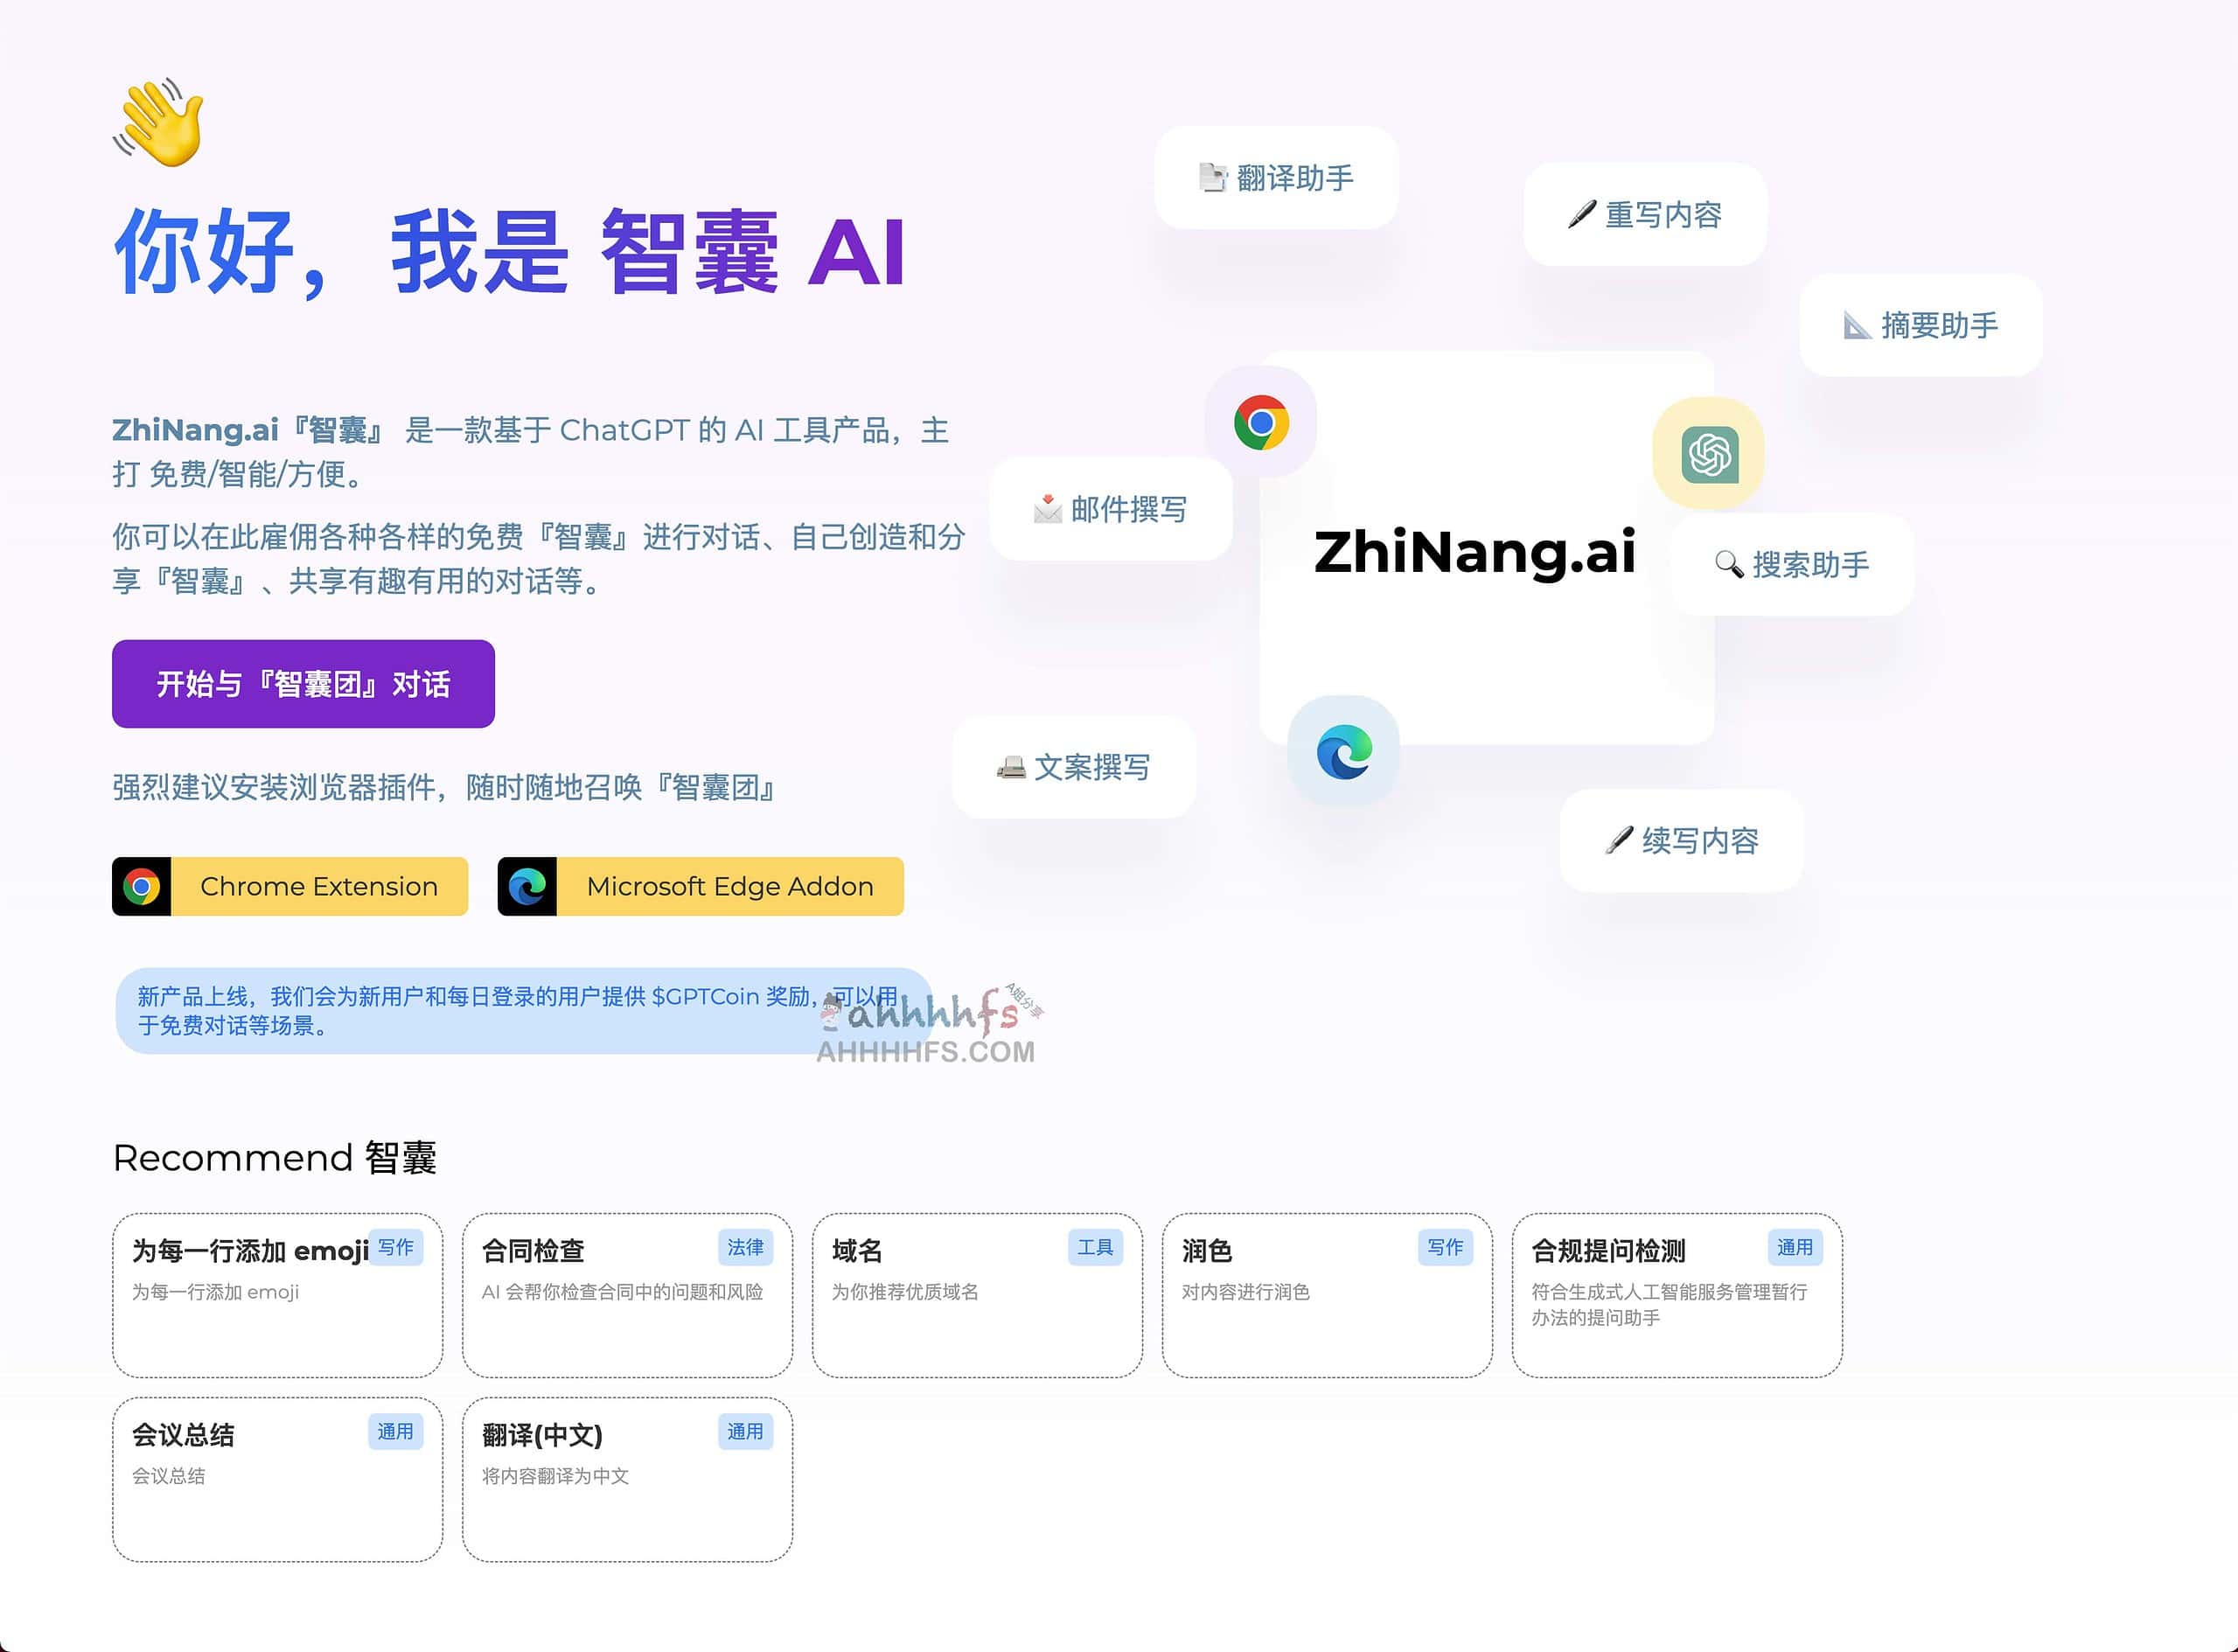
Task: Click the 写作 tag on the emoji card
Action: tap(396, 1248)
